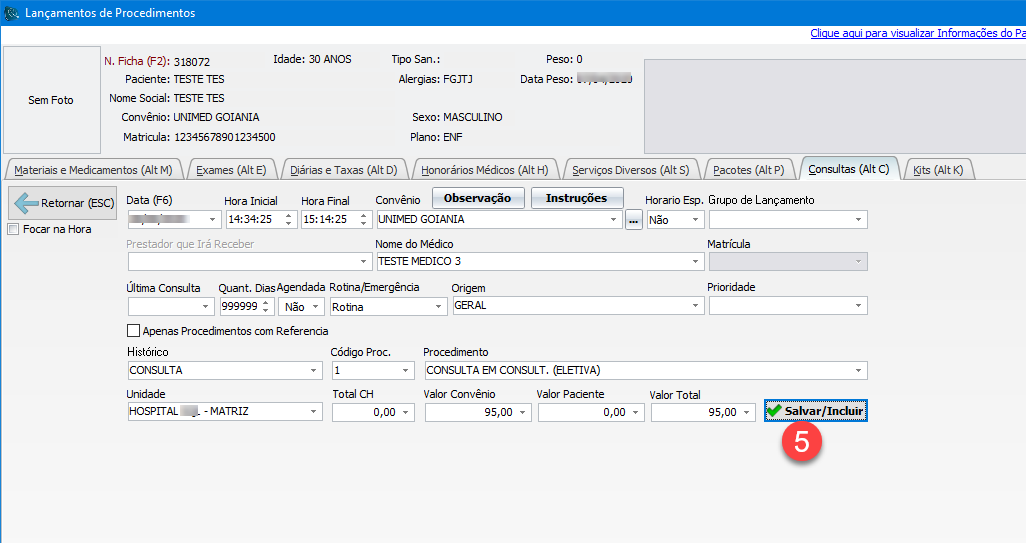
Task: Open the Exames (Alt E) tab
Action: [x=231, y=170]
